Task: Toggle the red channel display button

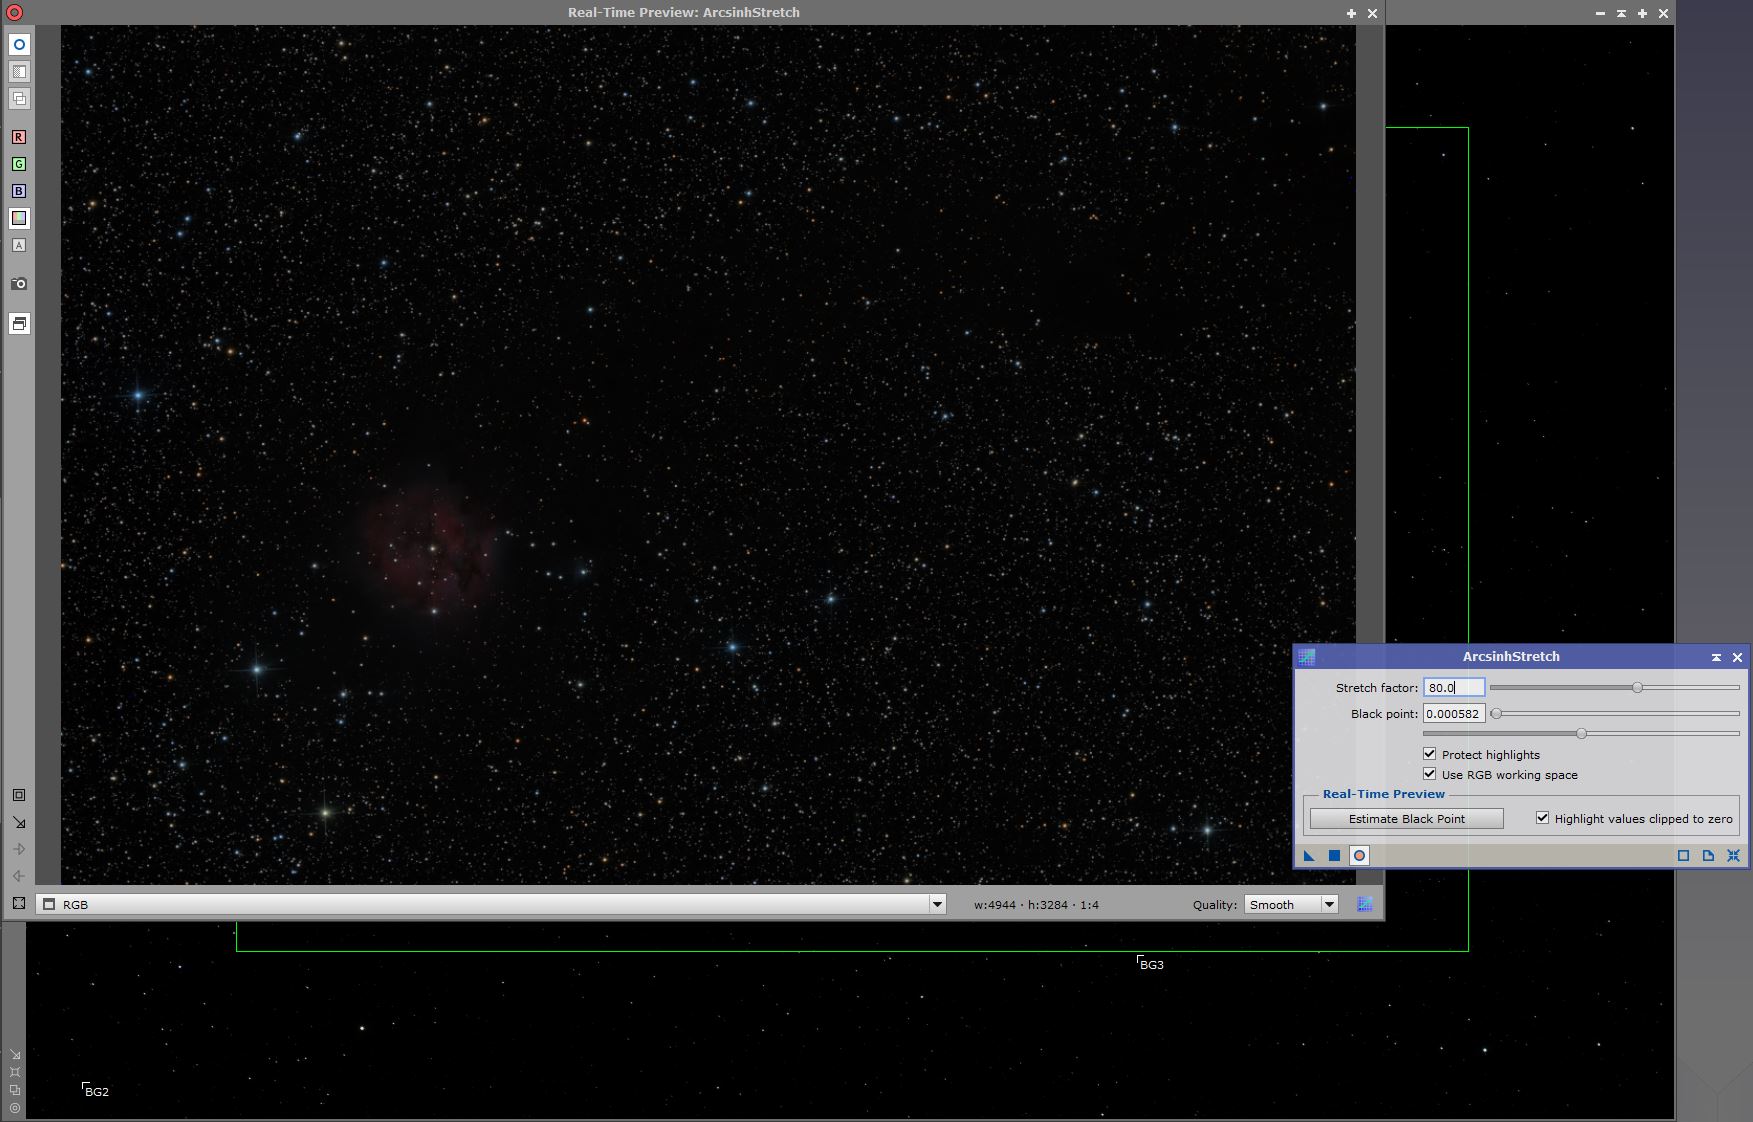Action: (x=19, y=137)
